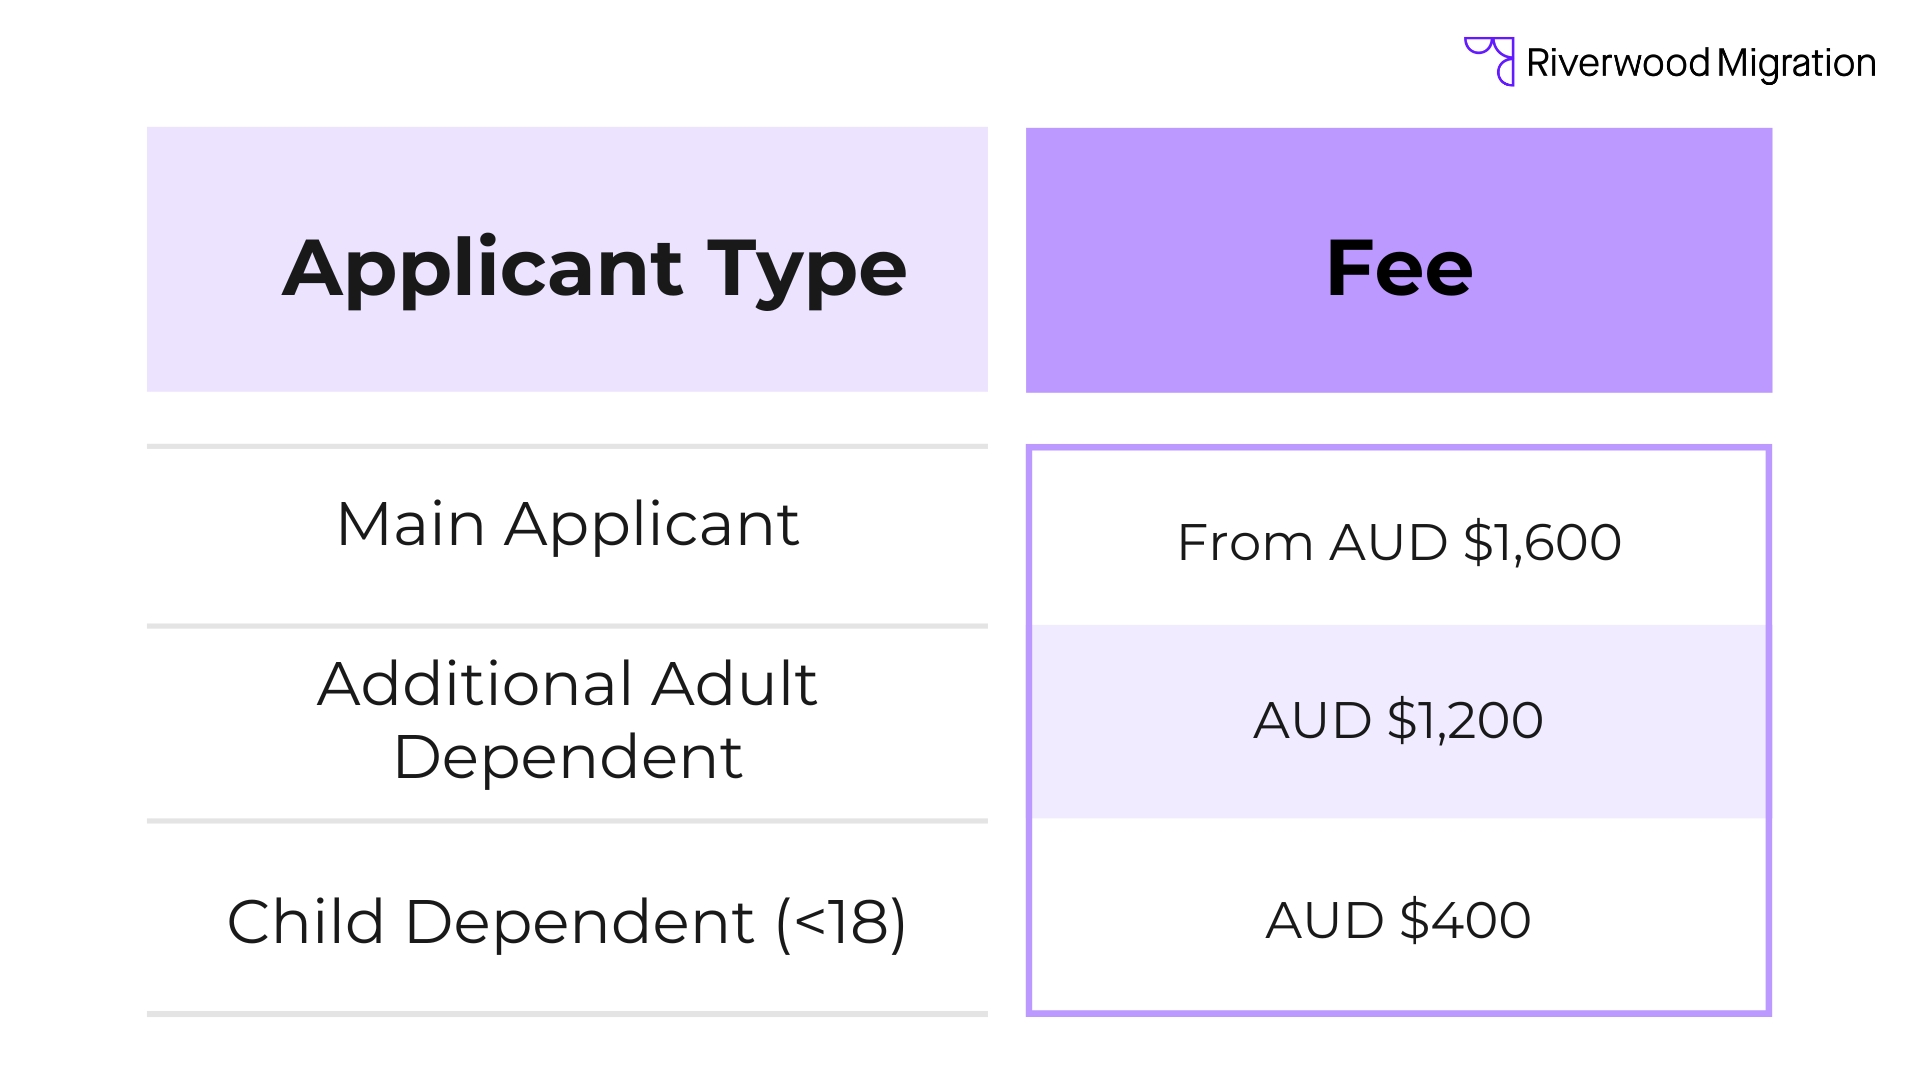
Task: Click the word Dependent in the adult row
Action: pos(568,757)
